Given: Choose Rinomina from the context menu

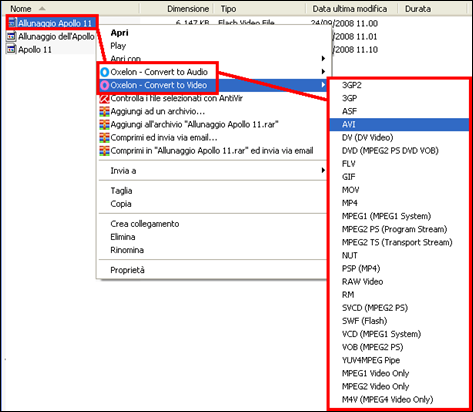Looking at the screenshot, I should pos(127,250).
